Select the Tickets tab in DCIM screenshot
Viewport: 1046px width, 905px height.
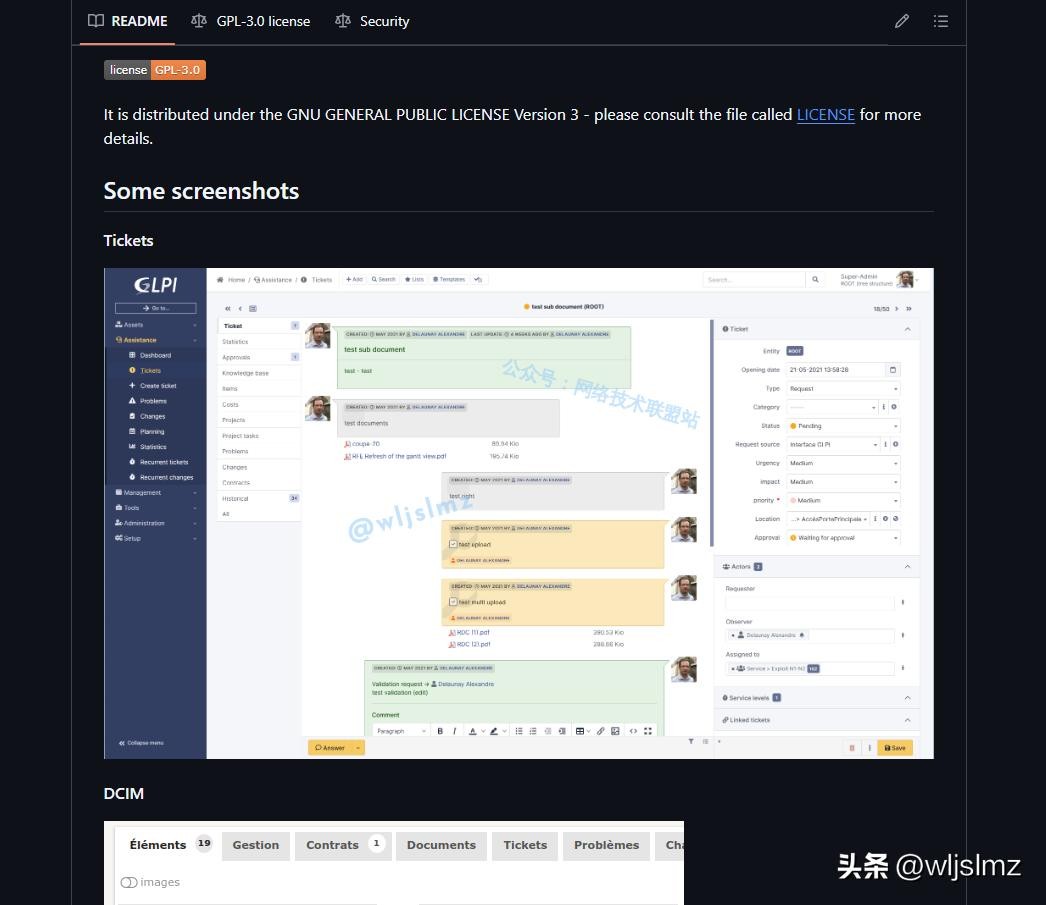525,845
